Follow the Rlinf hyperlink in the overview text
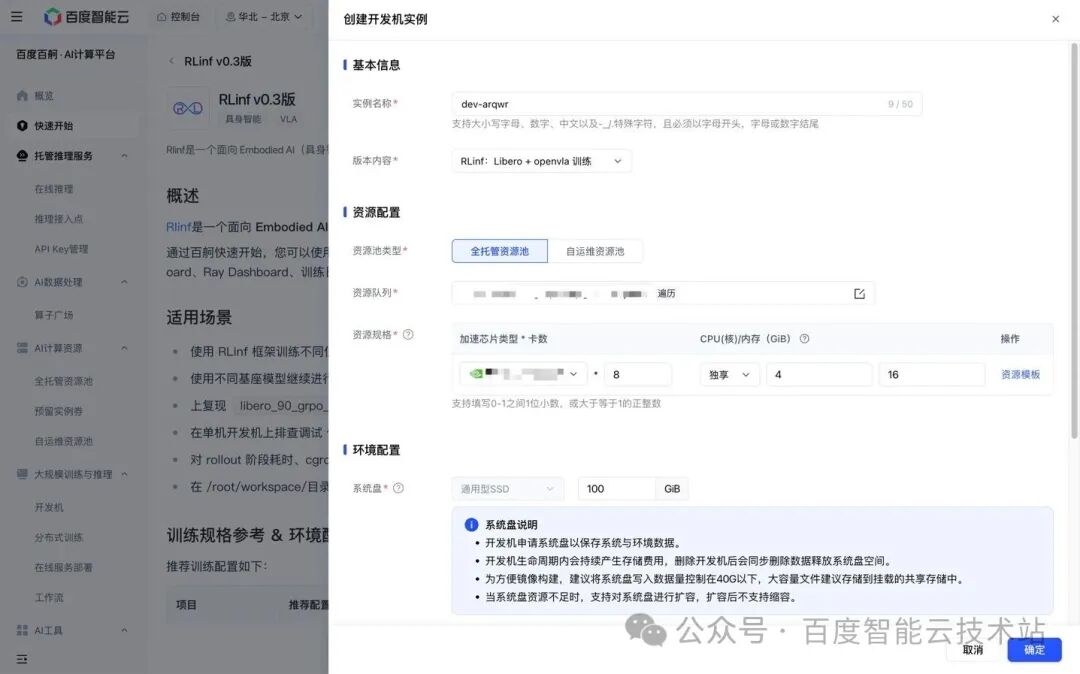Screen dimensions: 1080x674 178,227
